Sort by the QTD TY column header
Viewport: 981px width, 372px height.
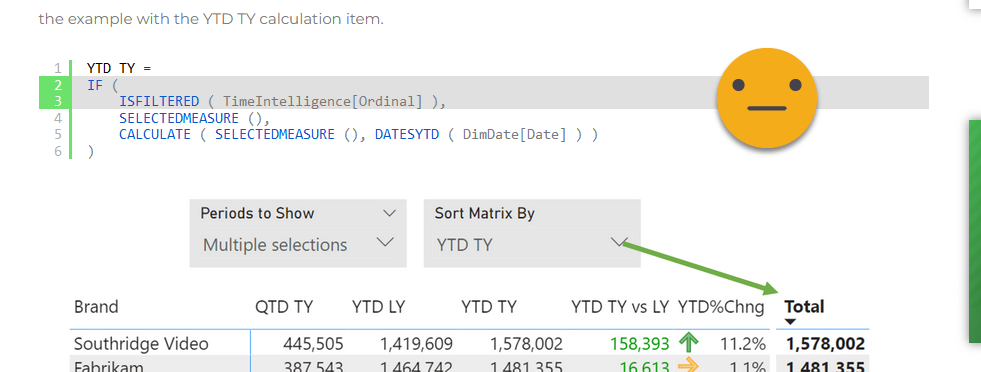coord(284,307)
